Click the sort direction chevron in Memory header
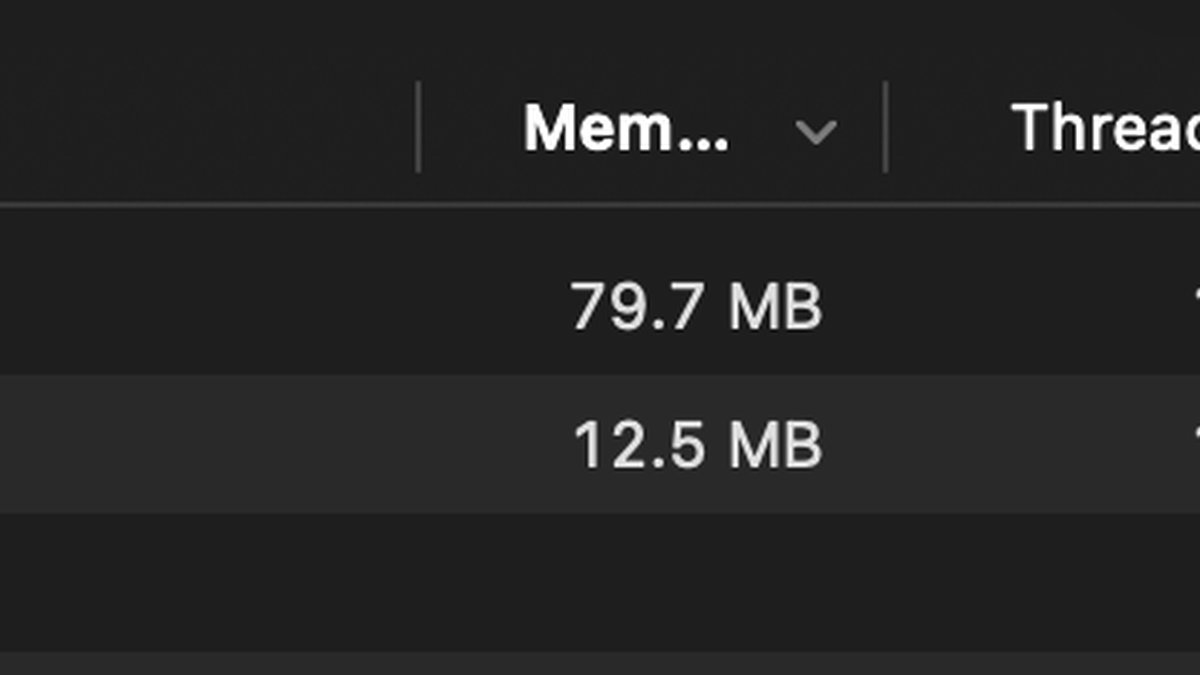This screenshot has width=1200, height=675. (815, 131)
